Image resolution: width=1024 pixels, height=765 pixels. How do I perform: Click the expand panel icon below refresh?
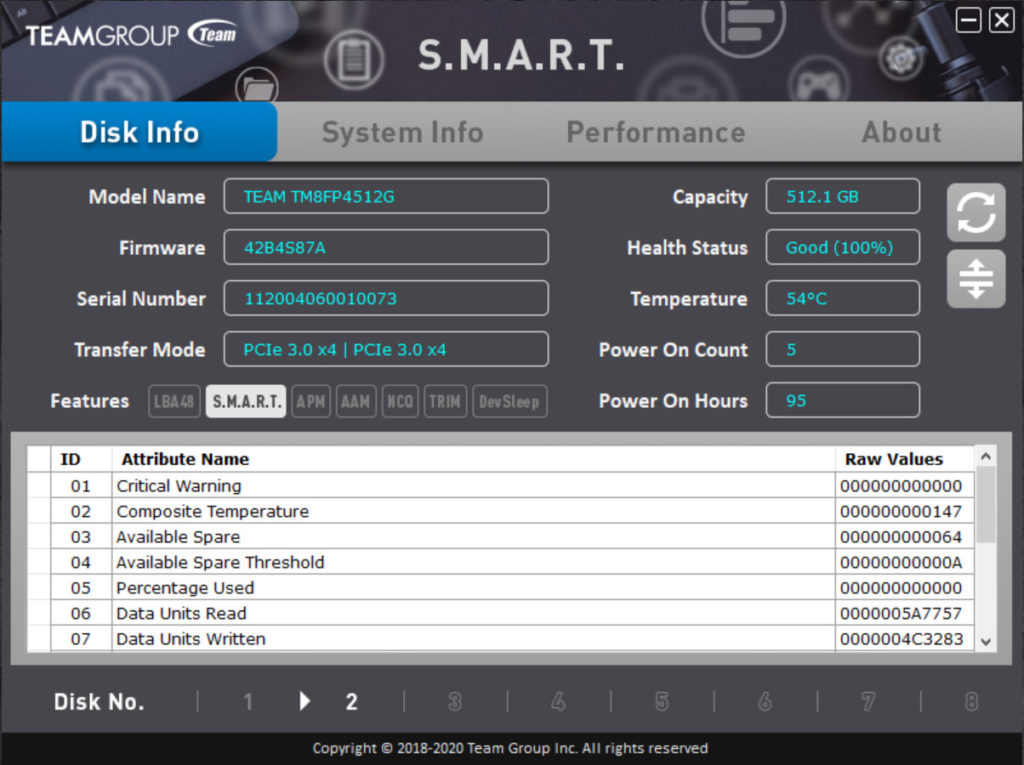[x=975, y=278]
